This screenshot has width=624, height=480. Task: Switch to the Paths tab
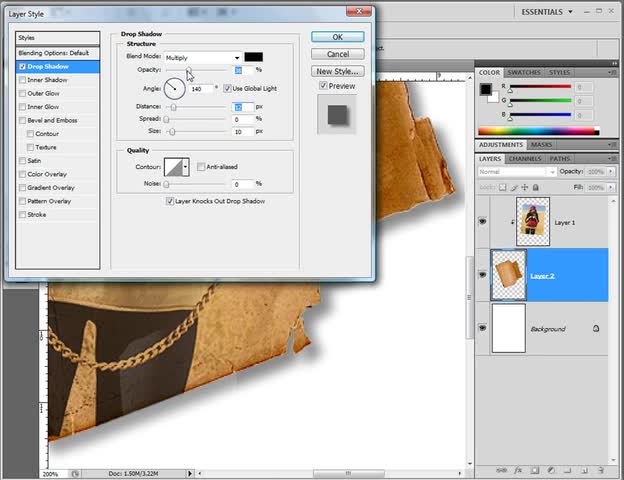560,158
